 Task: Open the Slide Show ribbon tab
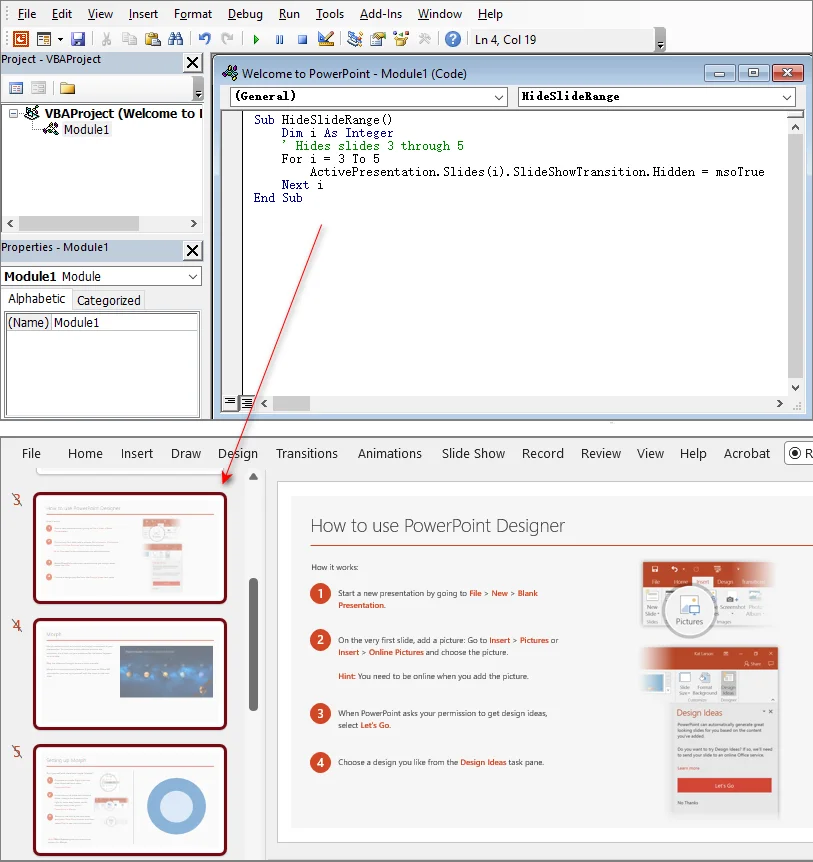[x=473, y=454]
